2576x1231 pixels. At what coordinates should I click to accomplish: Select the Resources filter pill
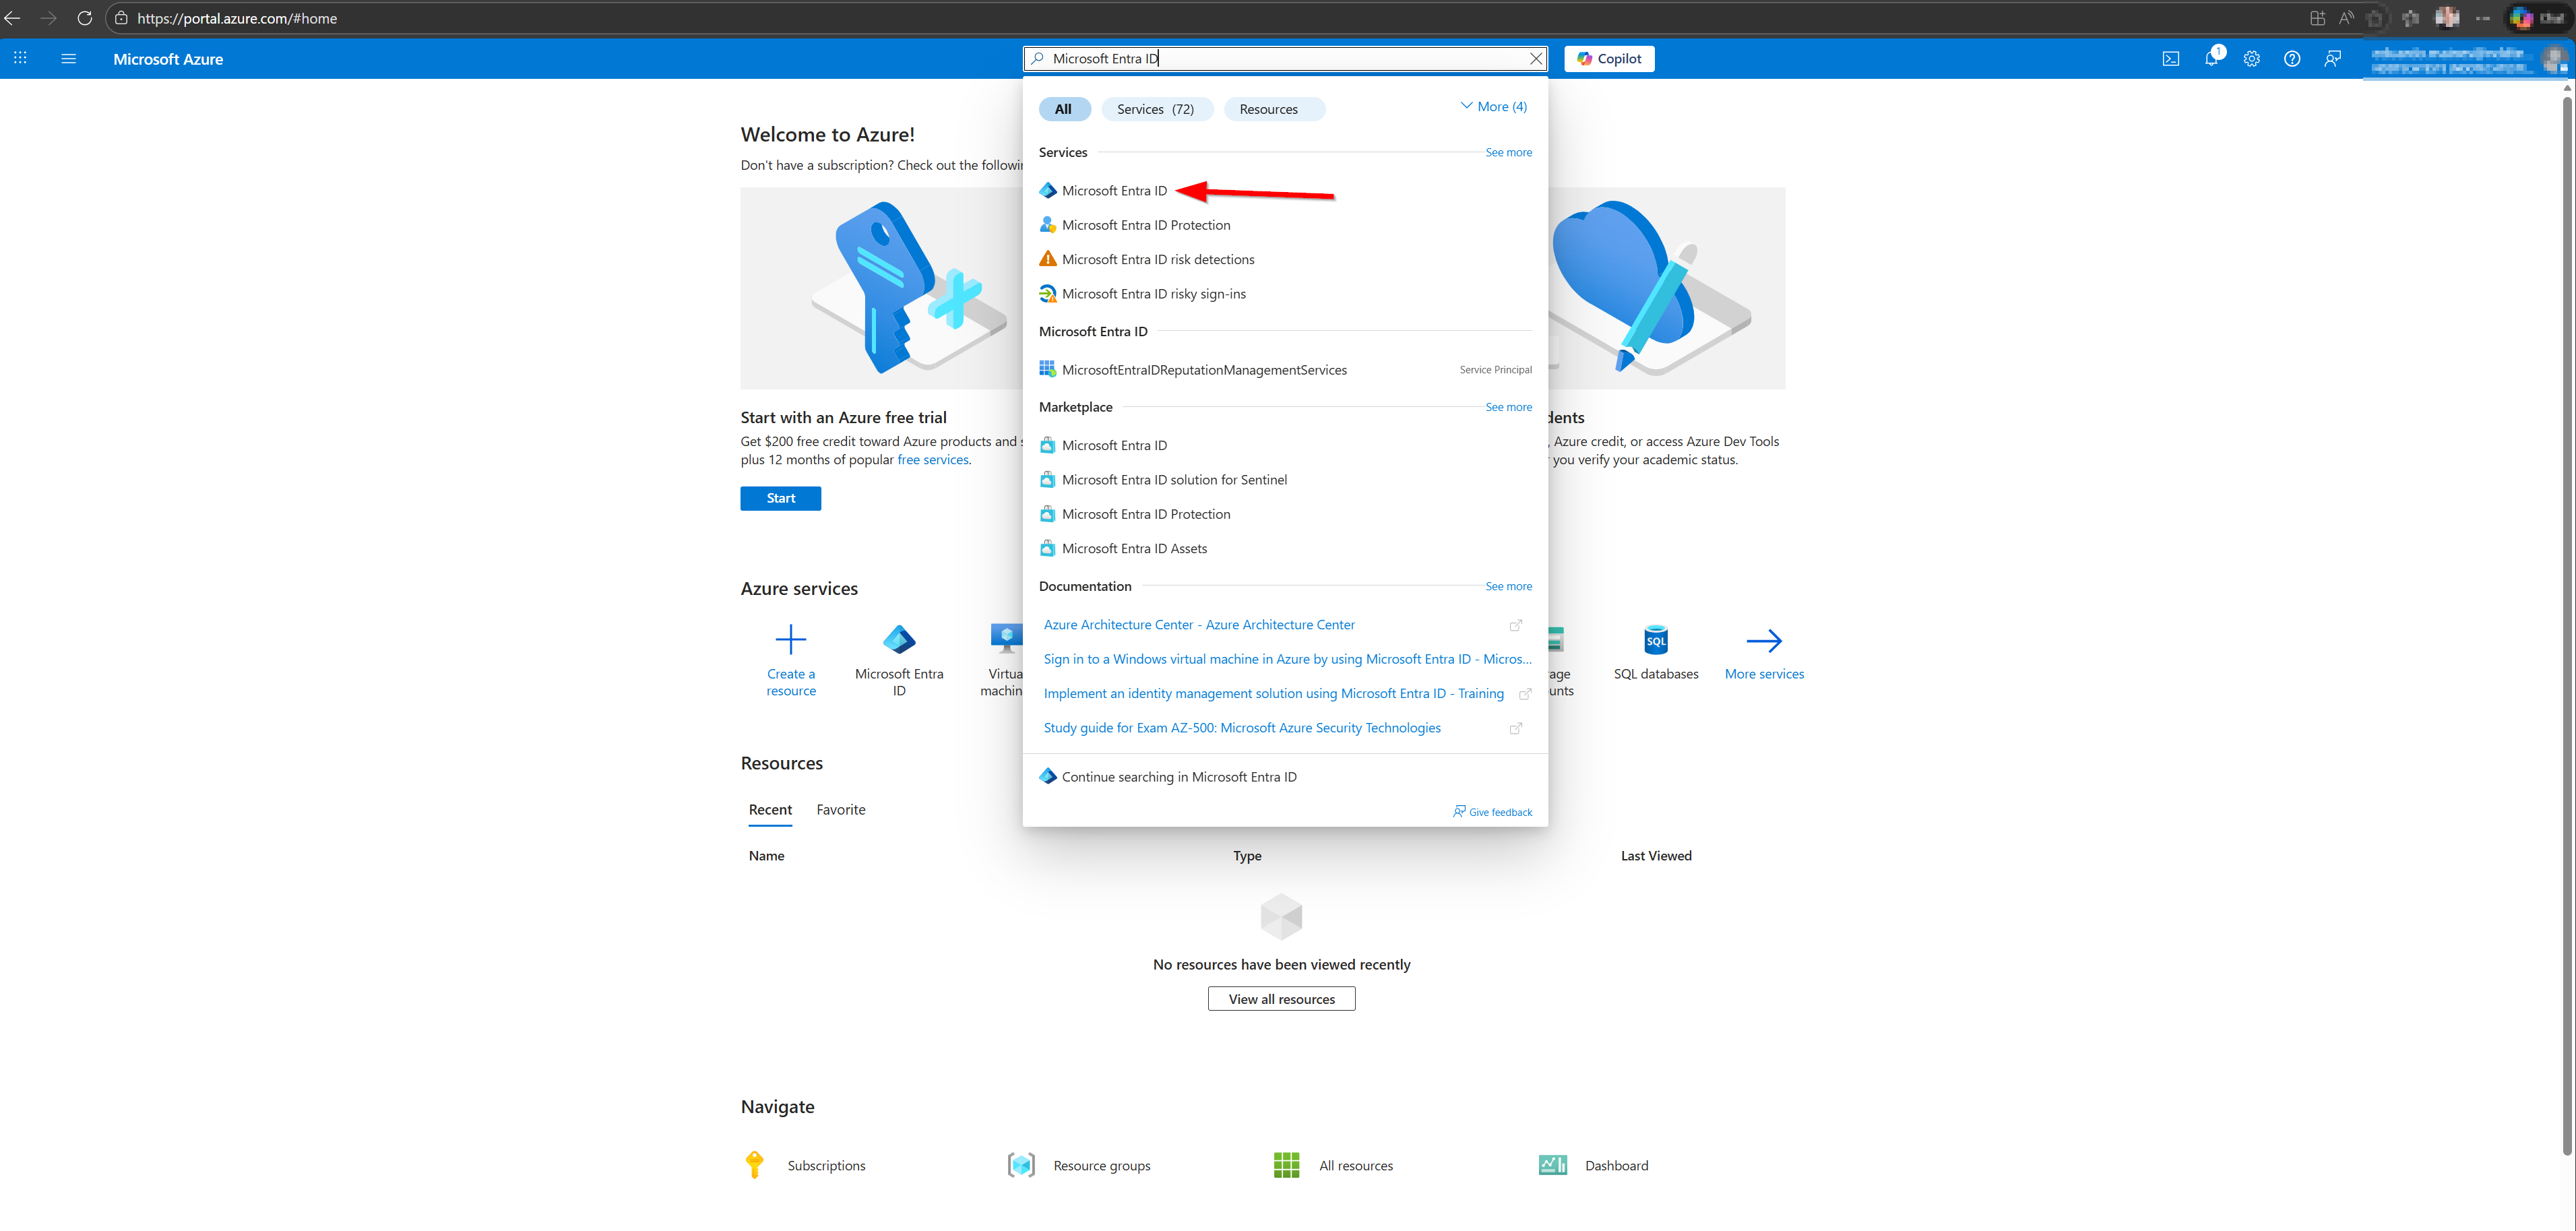[1268, 109]
